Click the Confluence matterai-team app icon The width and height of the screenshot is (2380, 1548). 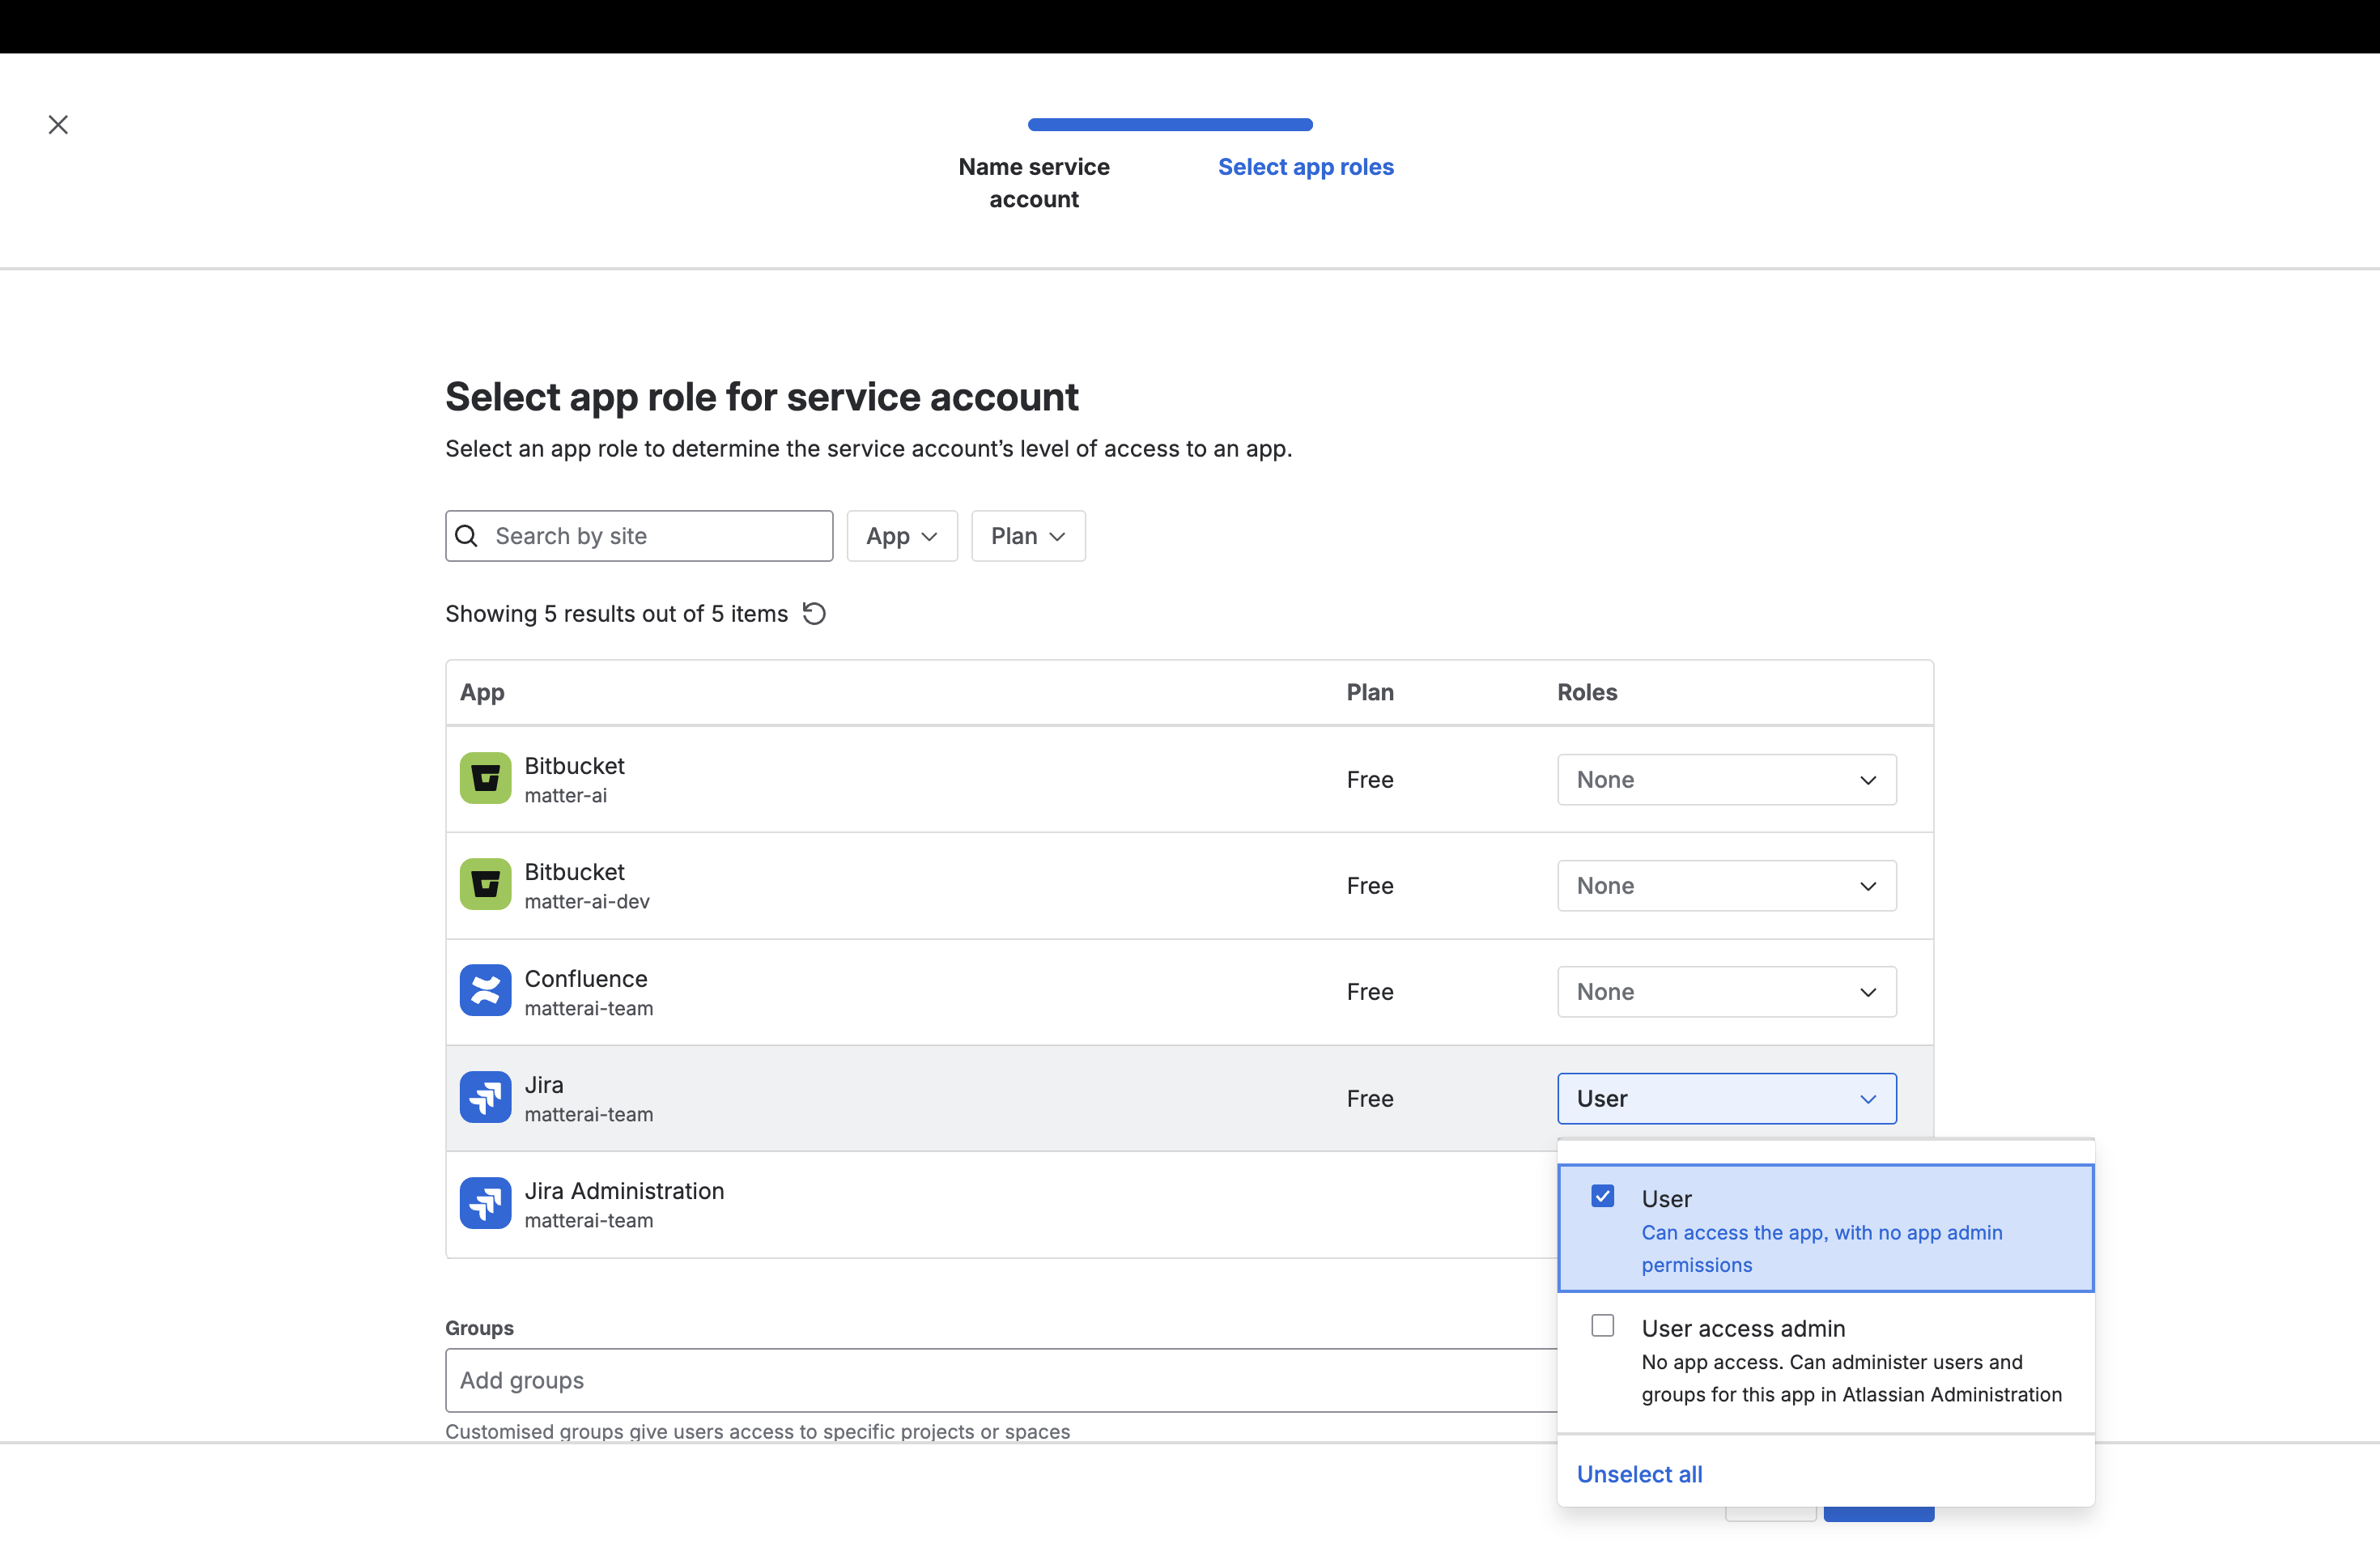[x=484, y=990]
